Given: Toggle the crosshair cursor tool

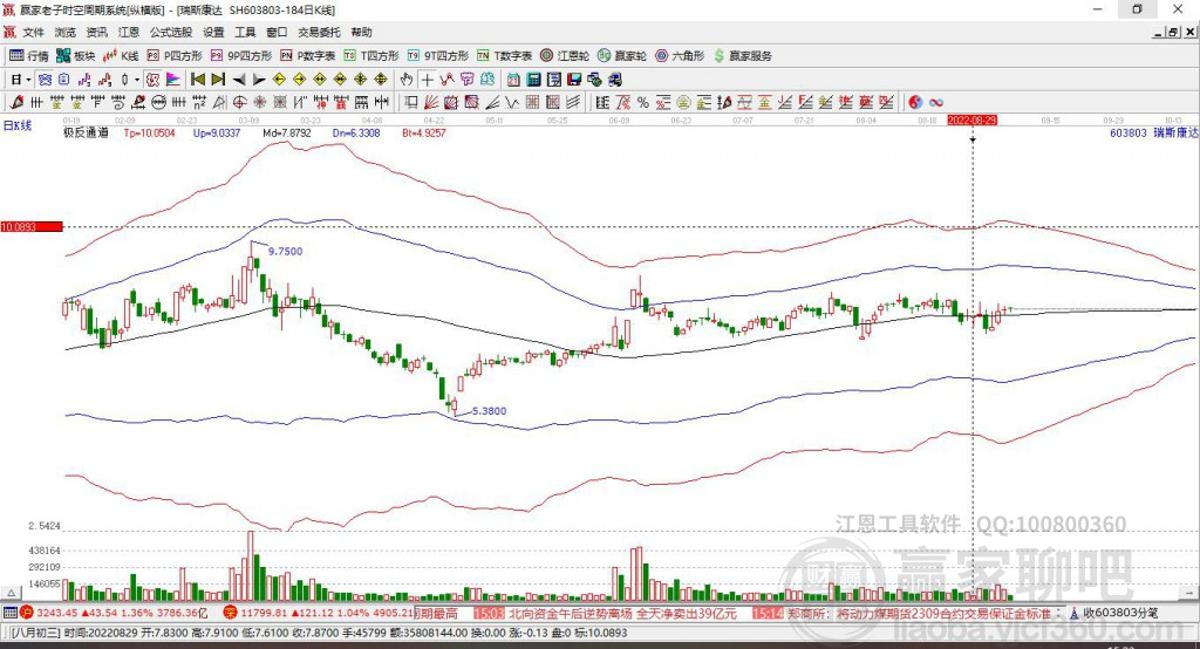Looking at the screenshot, I should [427, 79].
